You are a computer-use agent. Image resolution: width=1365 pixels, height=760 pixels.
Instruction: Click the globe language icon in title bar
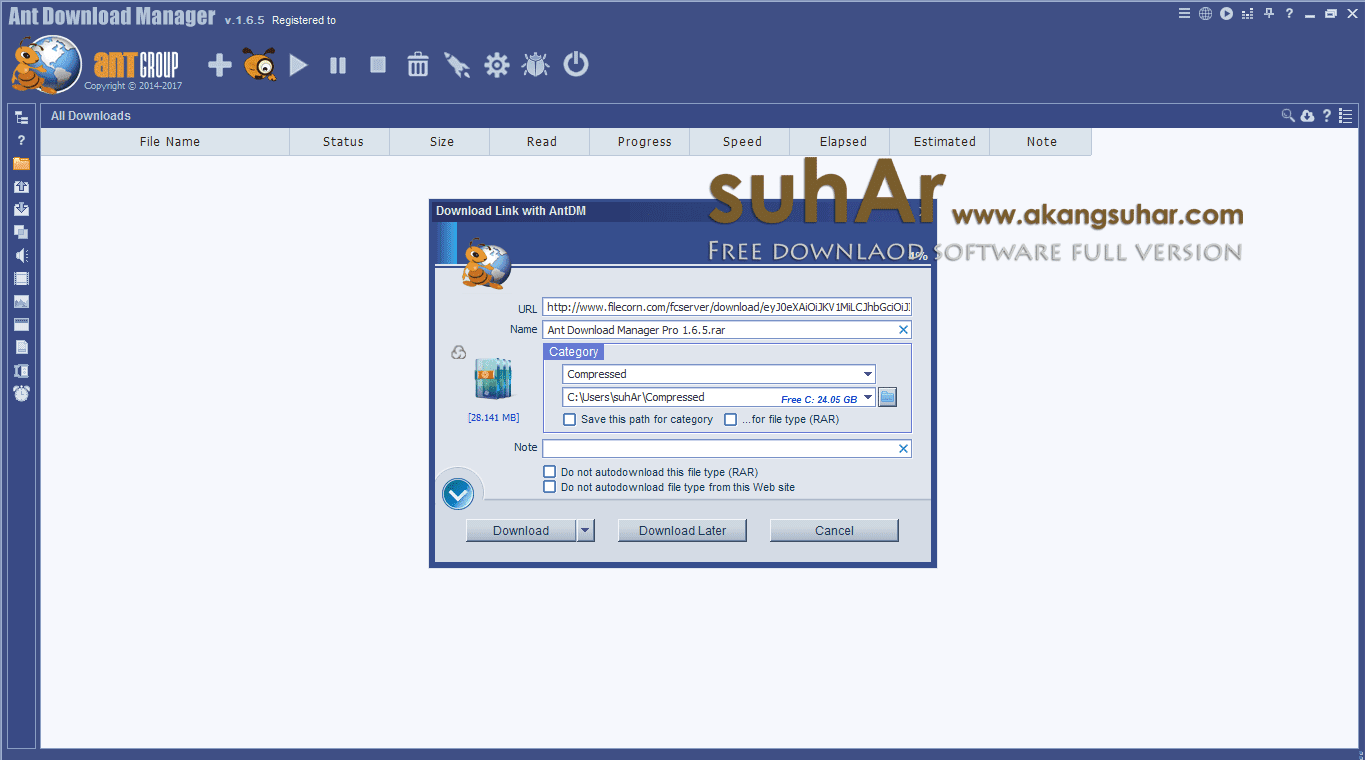point(1205,14)
